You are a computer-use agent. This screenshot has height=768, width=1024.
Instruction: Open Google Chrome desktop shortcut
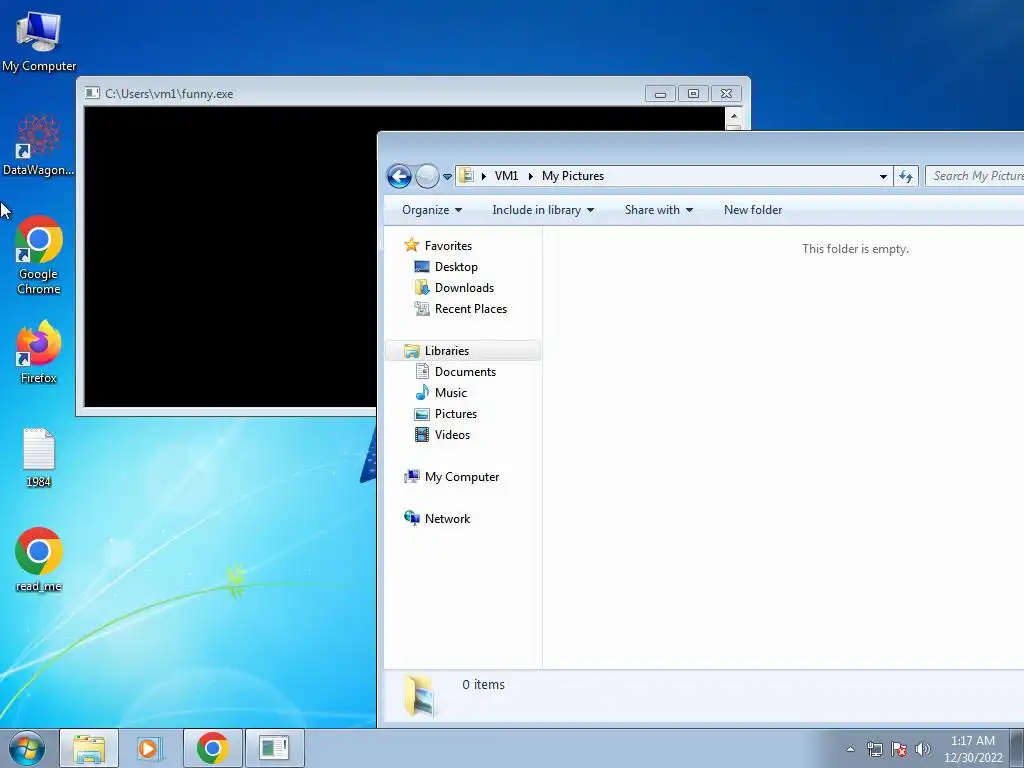(x=39, y=255)
